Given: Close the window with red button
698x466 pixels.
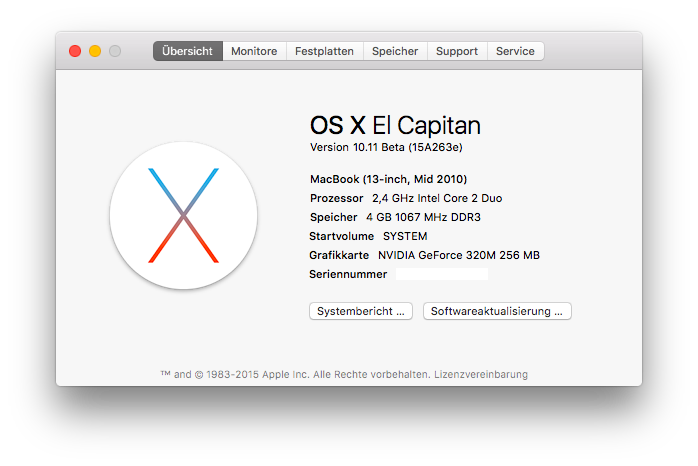Looking at the screenshot, I should pyautogui.click(x=75, y=51).
